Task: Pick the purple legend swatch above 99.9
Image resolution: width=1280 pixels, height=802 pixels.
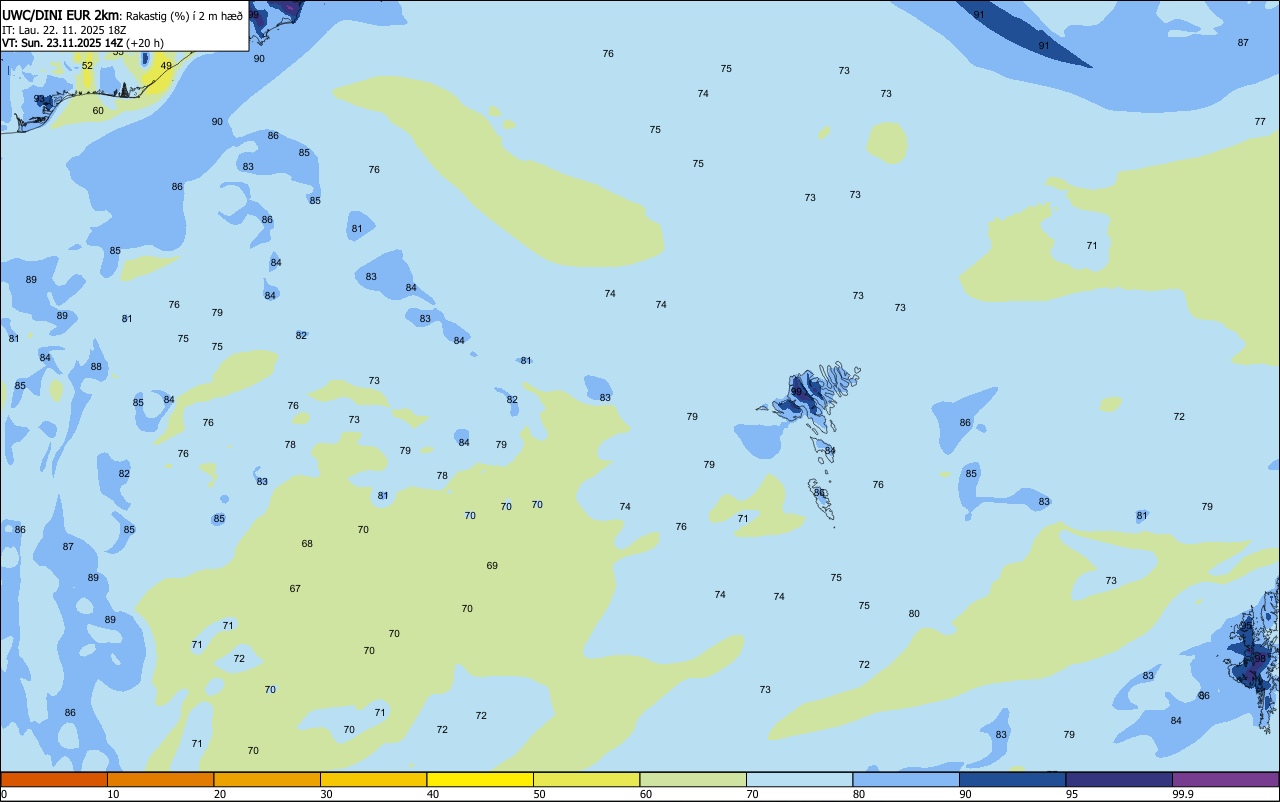Action: pyautogui.click(x=1225, y=779)
